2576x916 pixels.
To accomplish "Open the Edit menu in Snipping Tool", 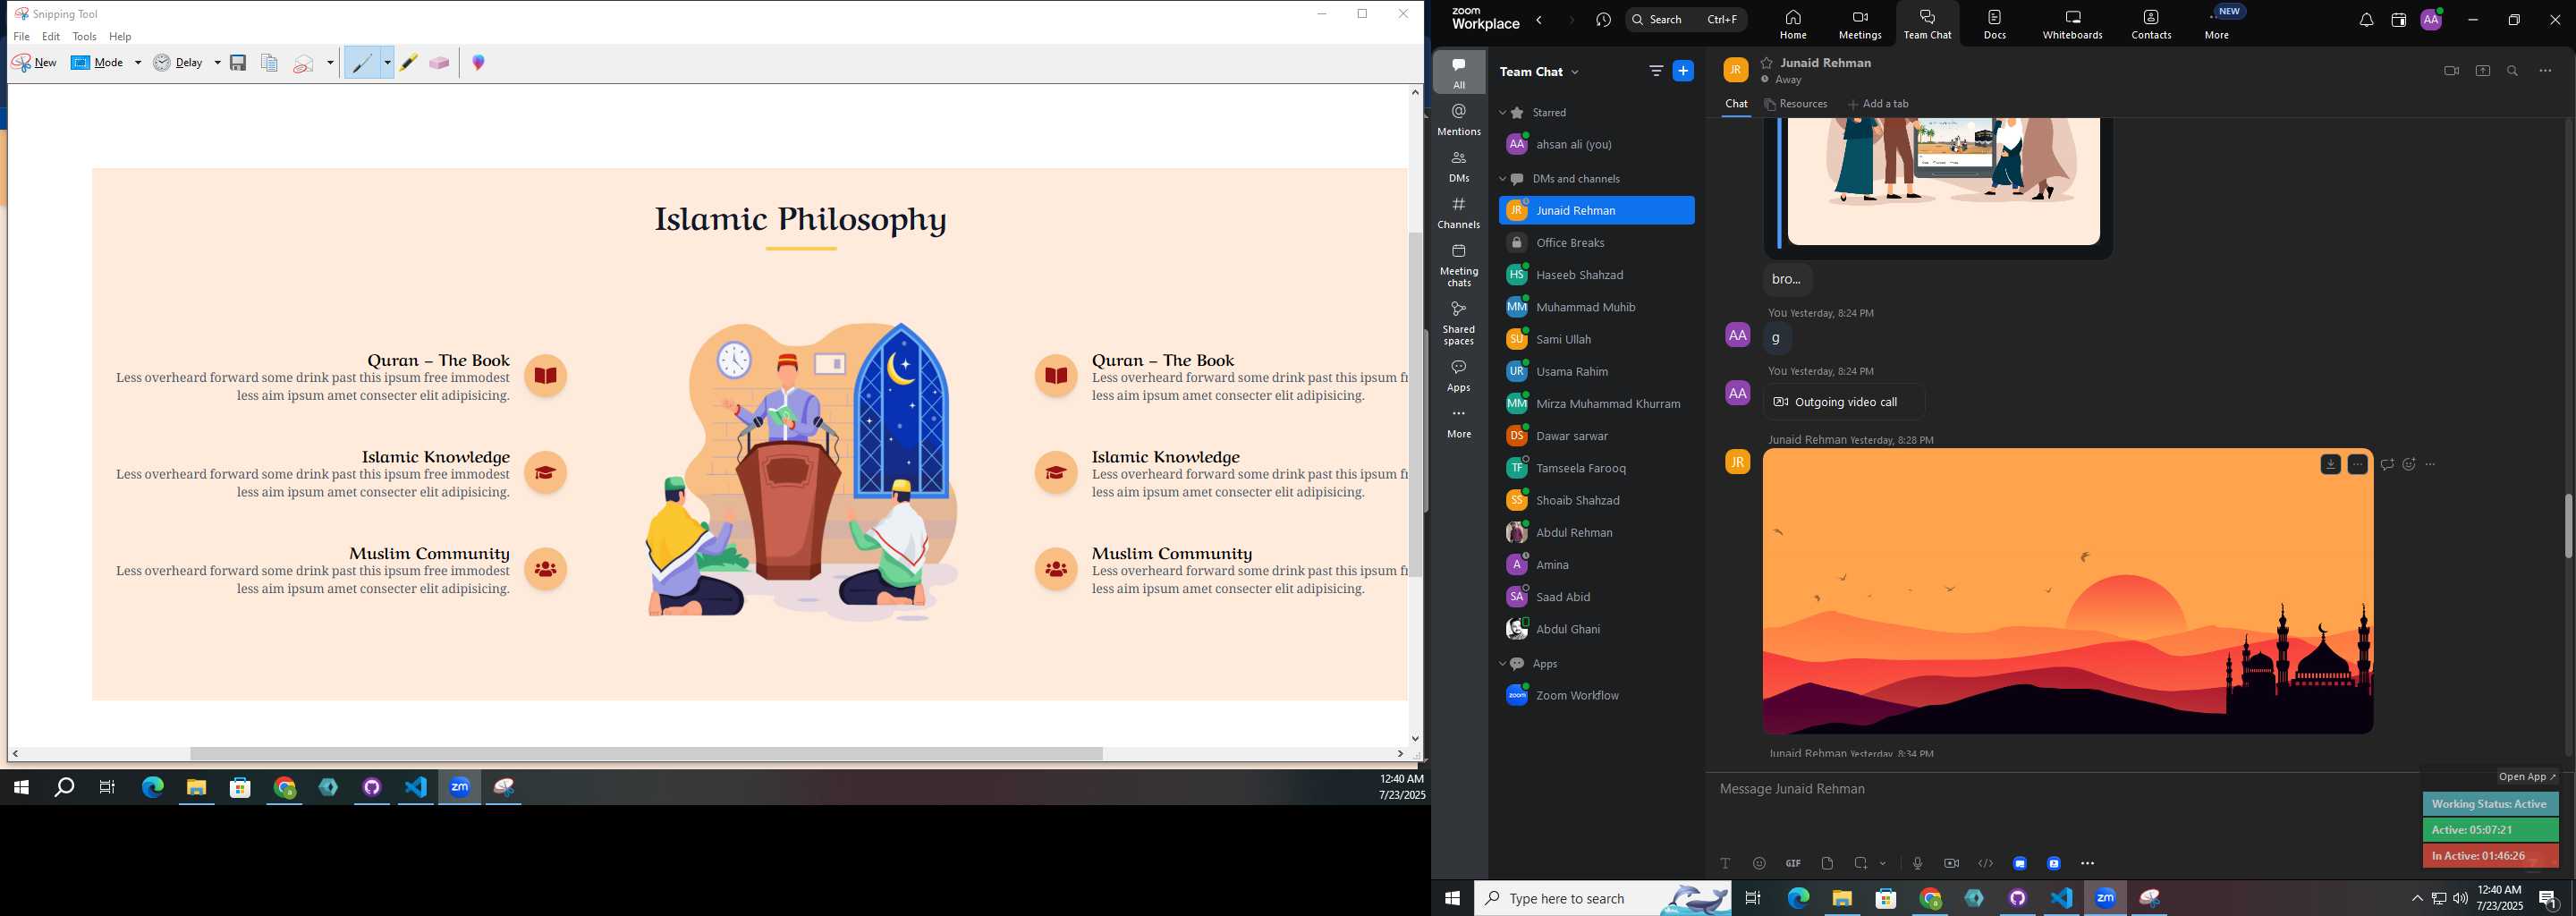I will pos(52,37).
